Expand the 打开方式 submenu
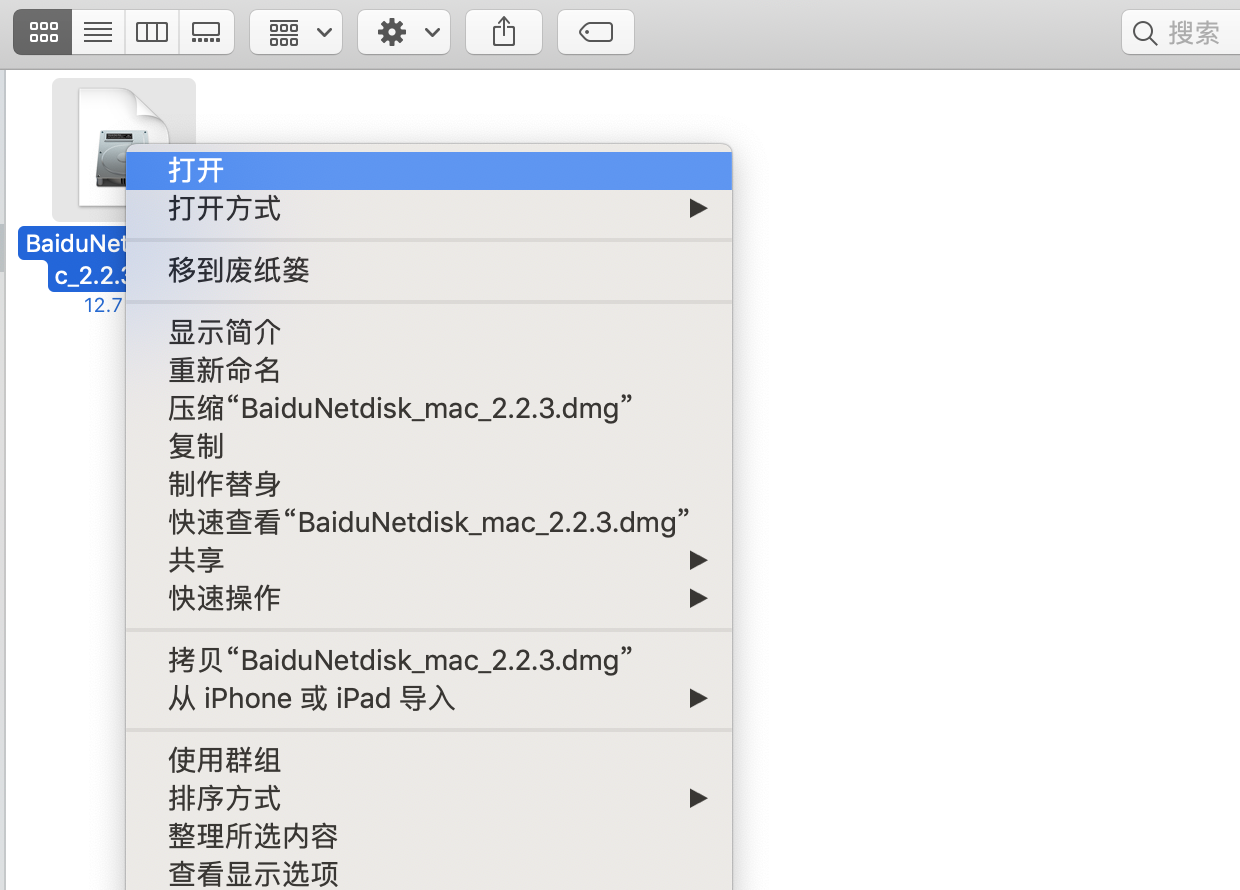The image size is (1240, 890). pyautogui.click(x=429, y=208)
